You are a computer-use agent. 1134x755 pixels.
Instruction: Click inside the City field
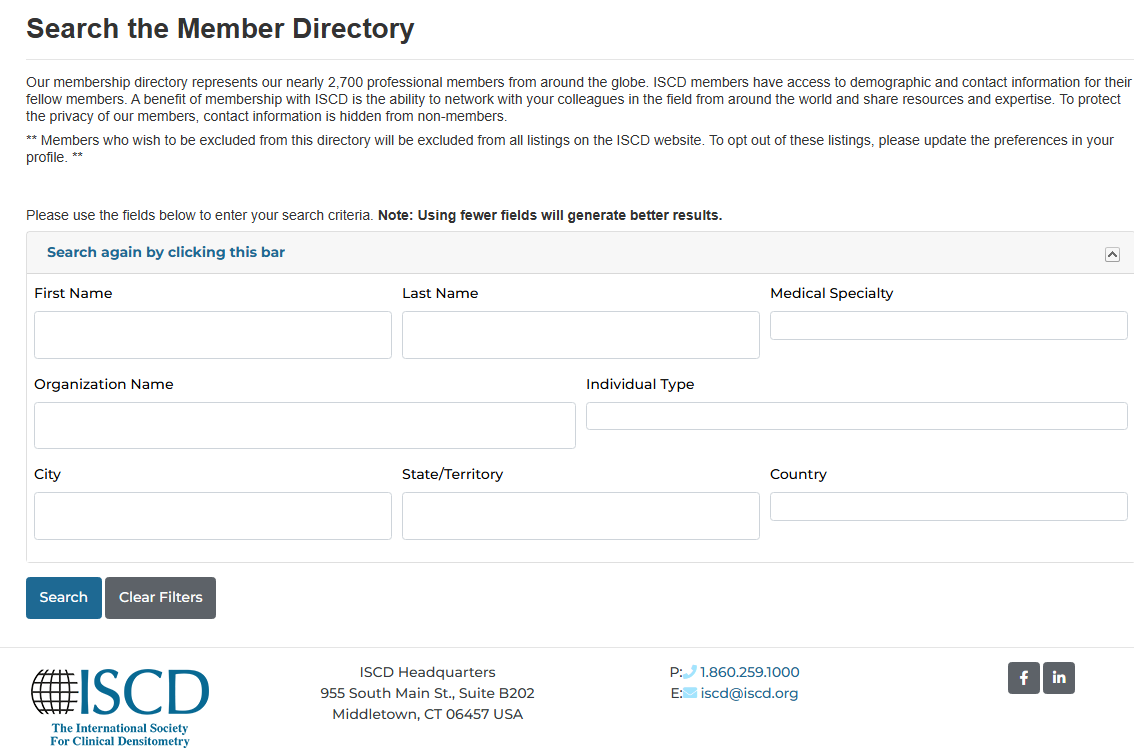(x=213, y=516)
